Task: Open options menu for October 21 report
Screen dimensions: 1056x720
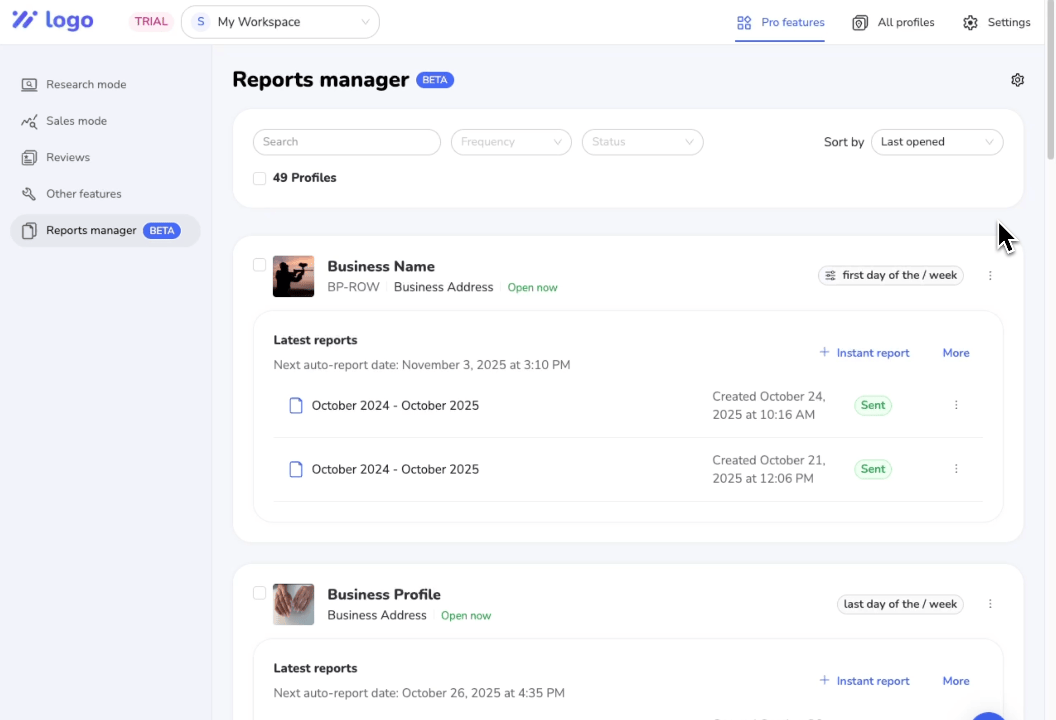Action: click(956, 469)
